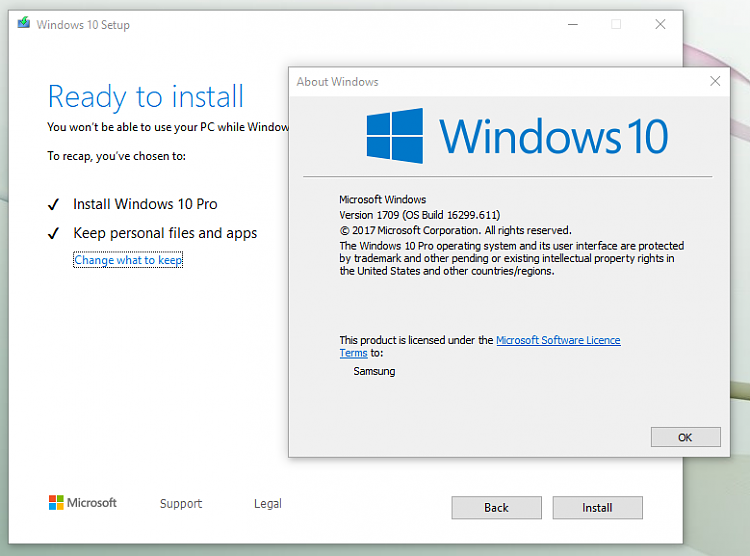This screenshot has width=750, height=556.
Task: Click the Install button in Windows 10 Setup
Action: click(x=597, y=507)
